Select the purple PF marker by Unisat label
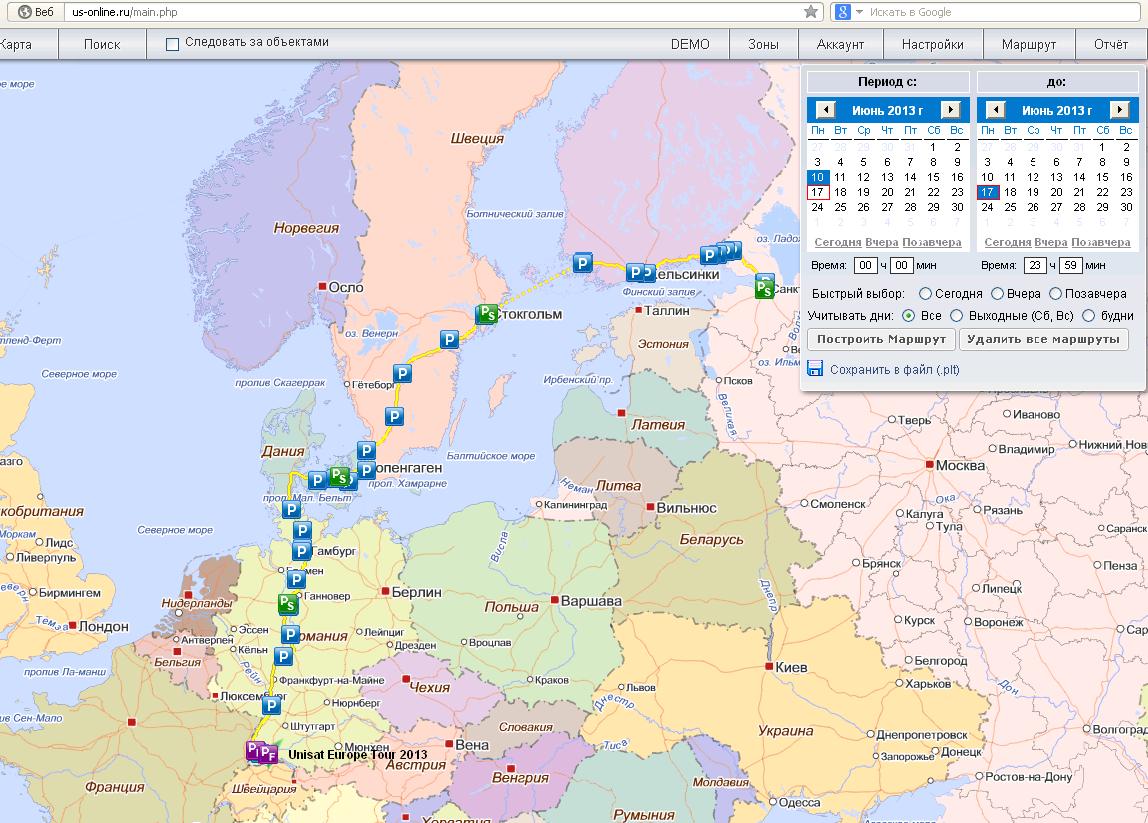Image resolution: width=1148 pixels, height=823 pixels. [x=267, y=753]
